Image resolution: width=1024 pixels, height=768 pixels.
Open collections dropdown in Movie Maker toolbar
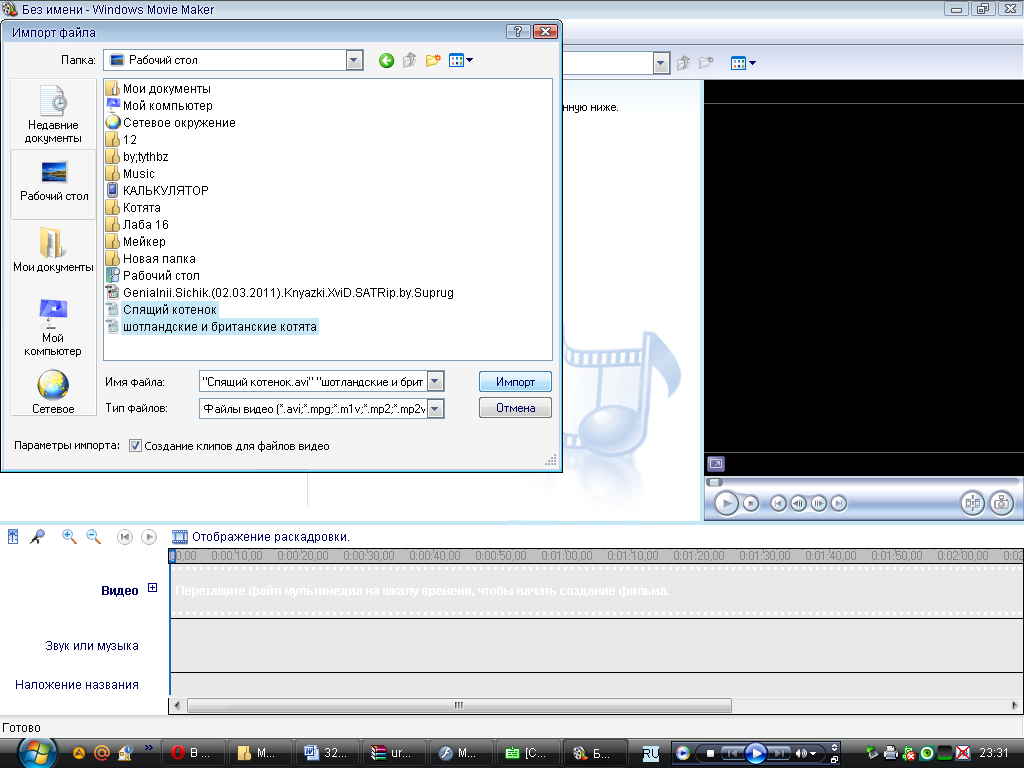click(661, 63)
